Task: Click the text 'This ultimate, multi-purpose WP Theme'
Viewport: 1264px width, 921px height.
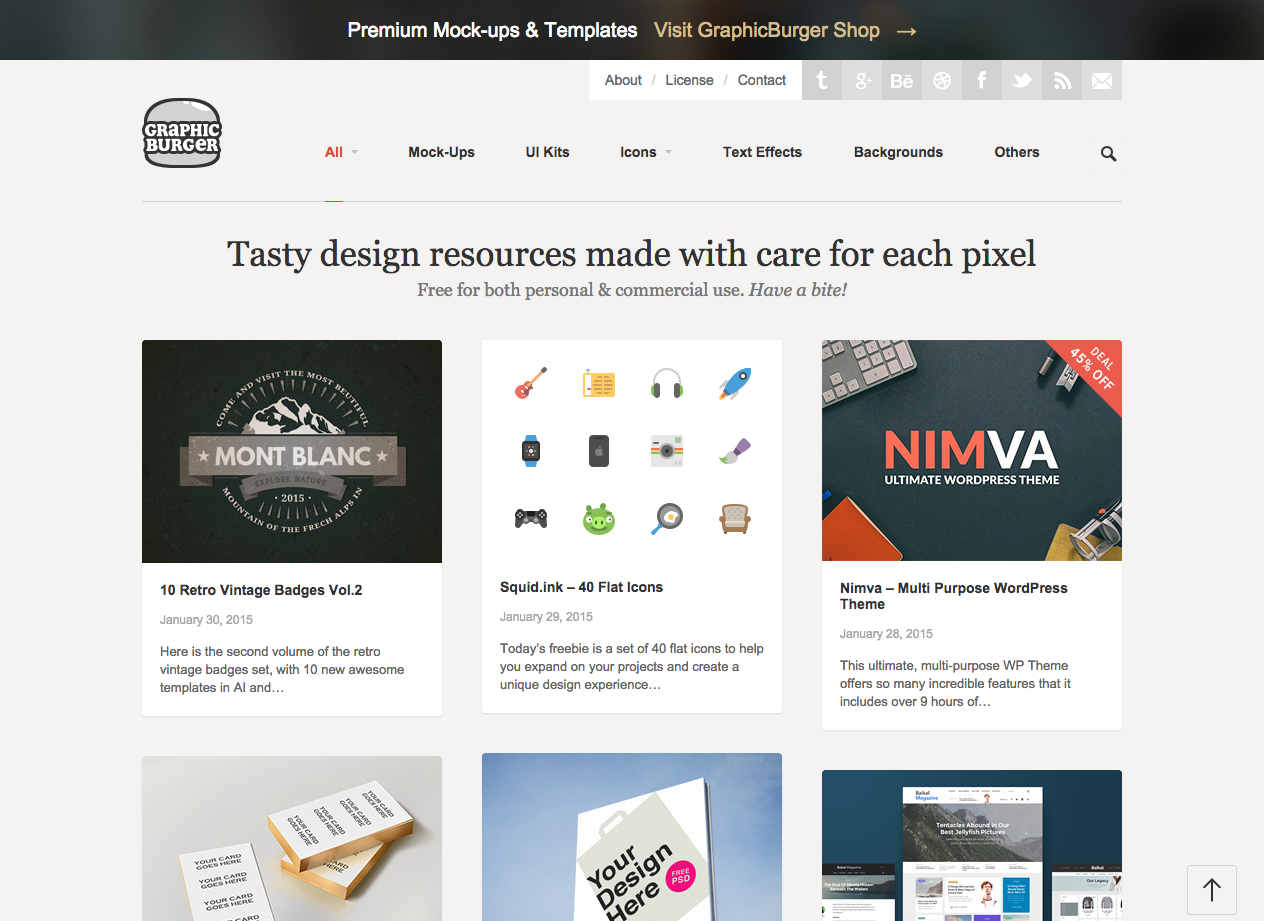Action: (954, 665)
